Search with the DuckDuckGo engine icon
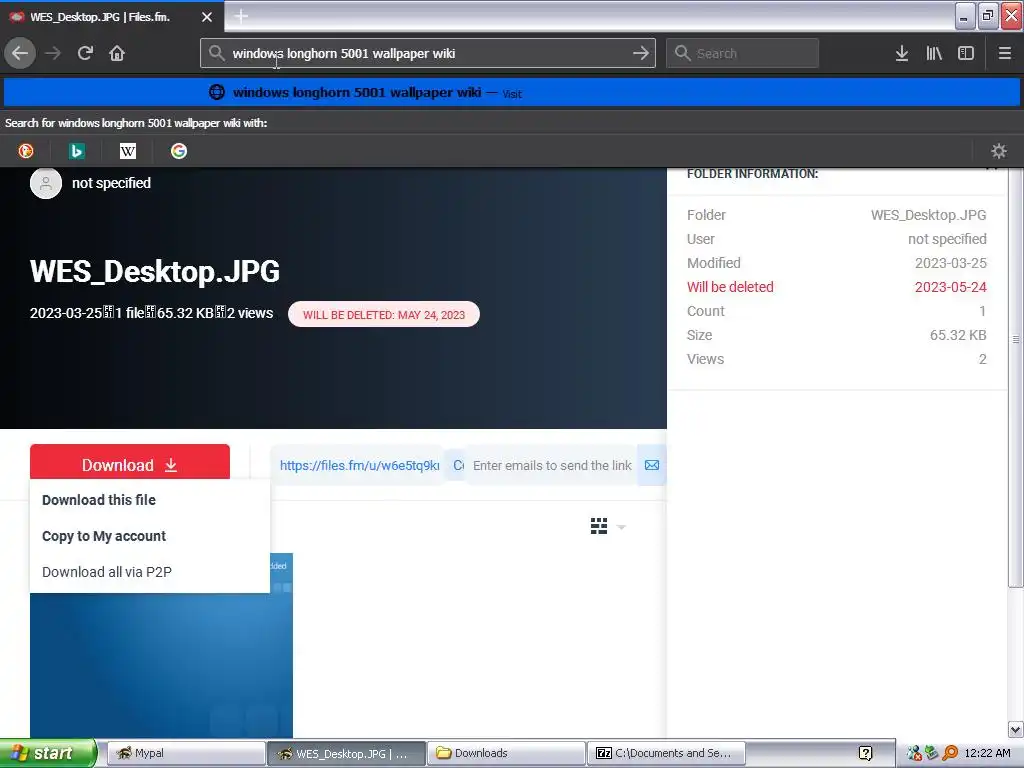Screen dimensions: 1024x768 26,152
